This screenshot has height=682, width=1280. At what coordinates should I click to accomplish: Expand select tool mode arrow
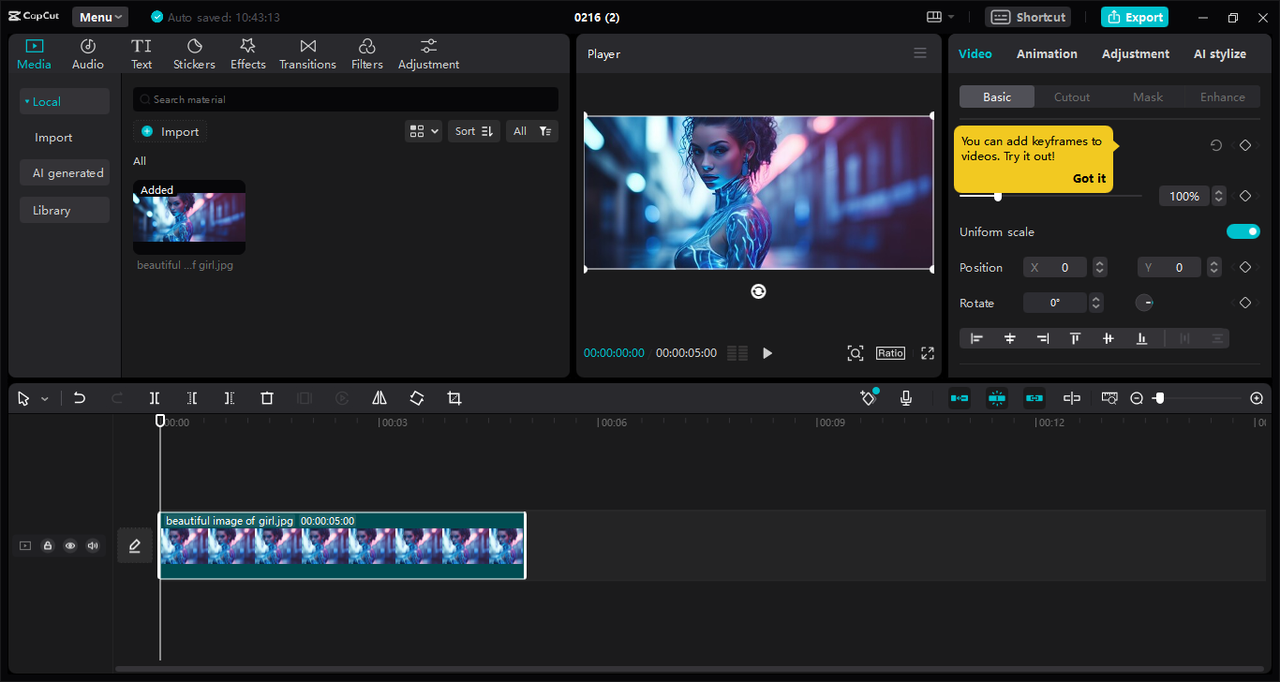pyautogui.click(x=45, y=399)
